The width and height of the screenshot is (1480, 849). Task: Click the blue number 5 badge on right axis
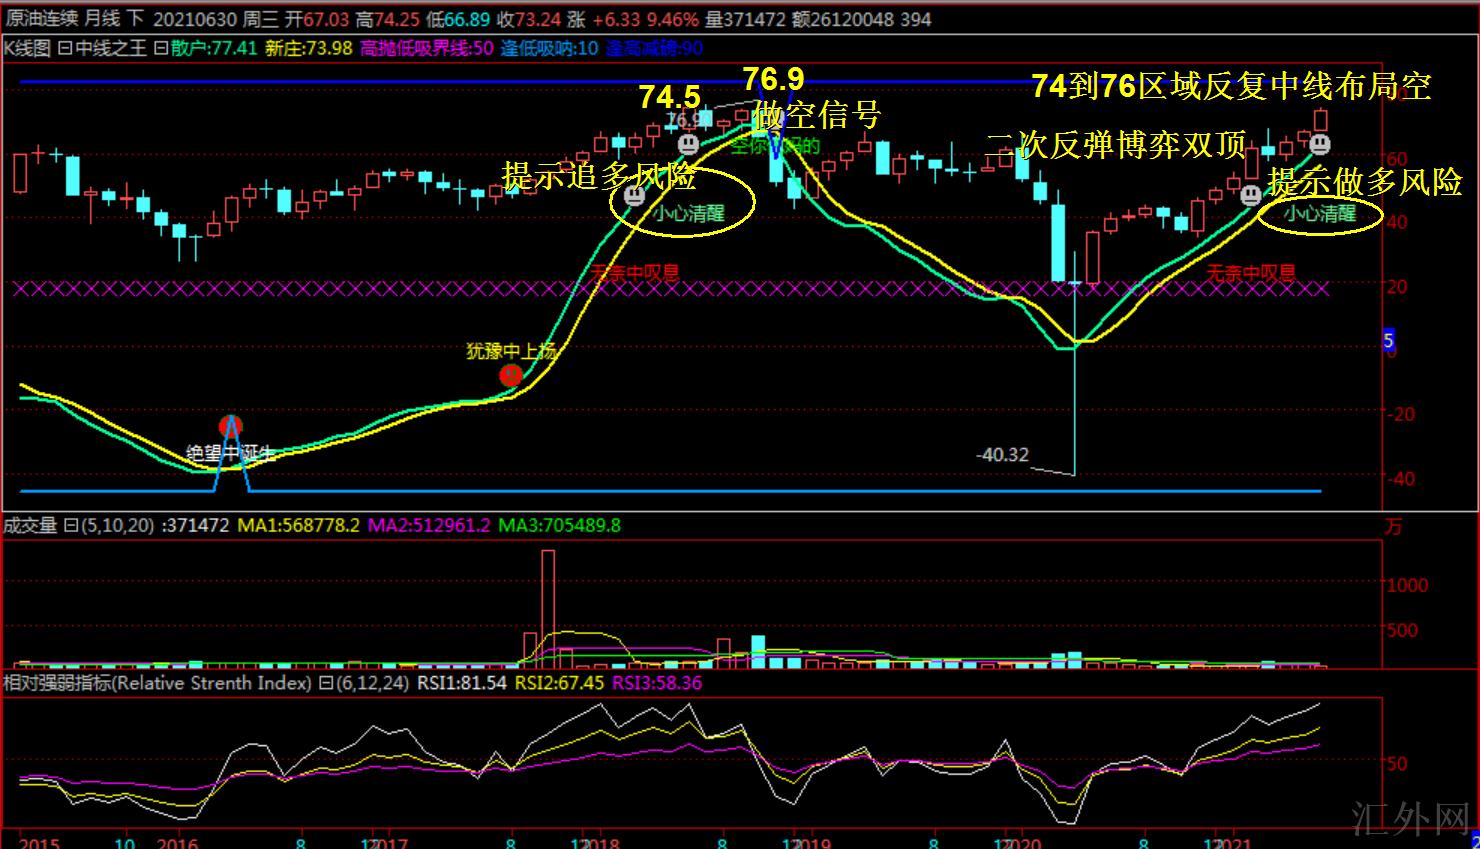[x=1388, y=340]
